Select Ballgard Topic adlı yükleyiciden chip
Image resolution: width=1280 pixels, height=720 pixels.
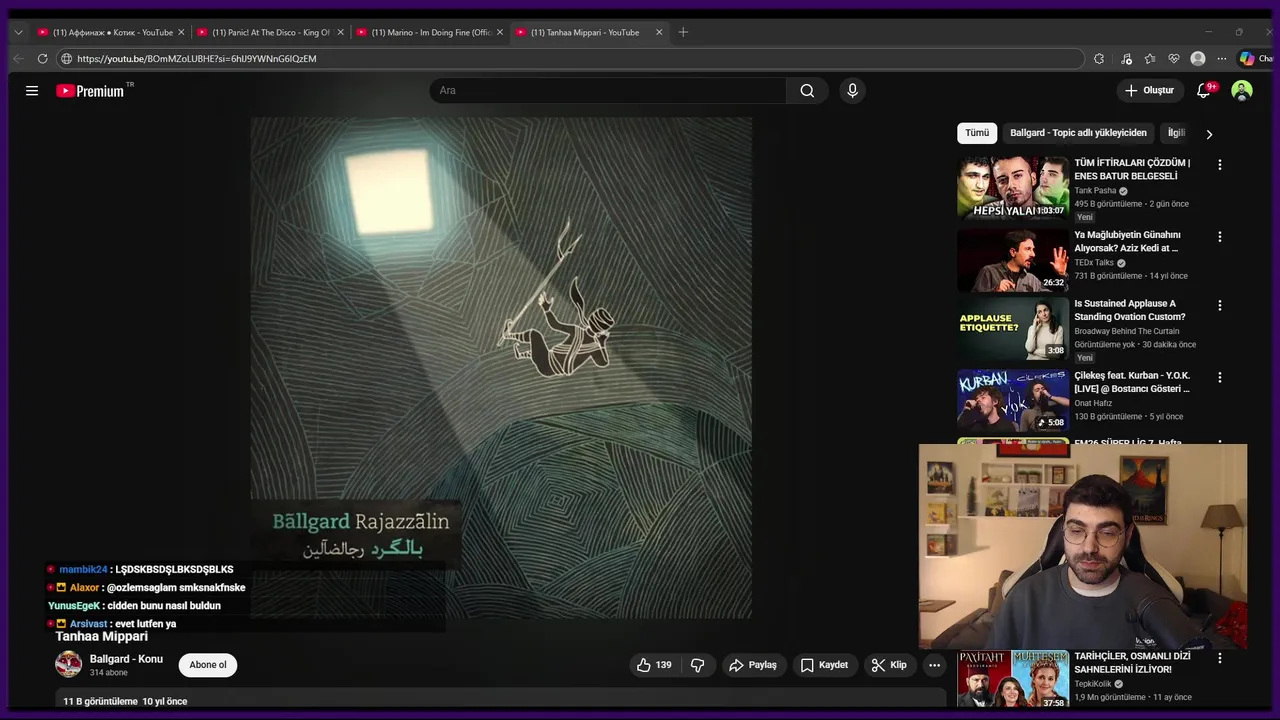tap(1078, 133)
